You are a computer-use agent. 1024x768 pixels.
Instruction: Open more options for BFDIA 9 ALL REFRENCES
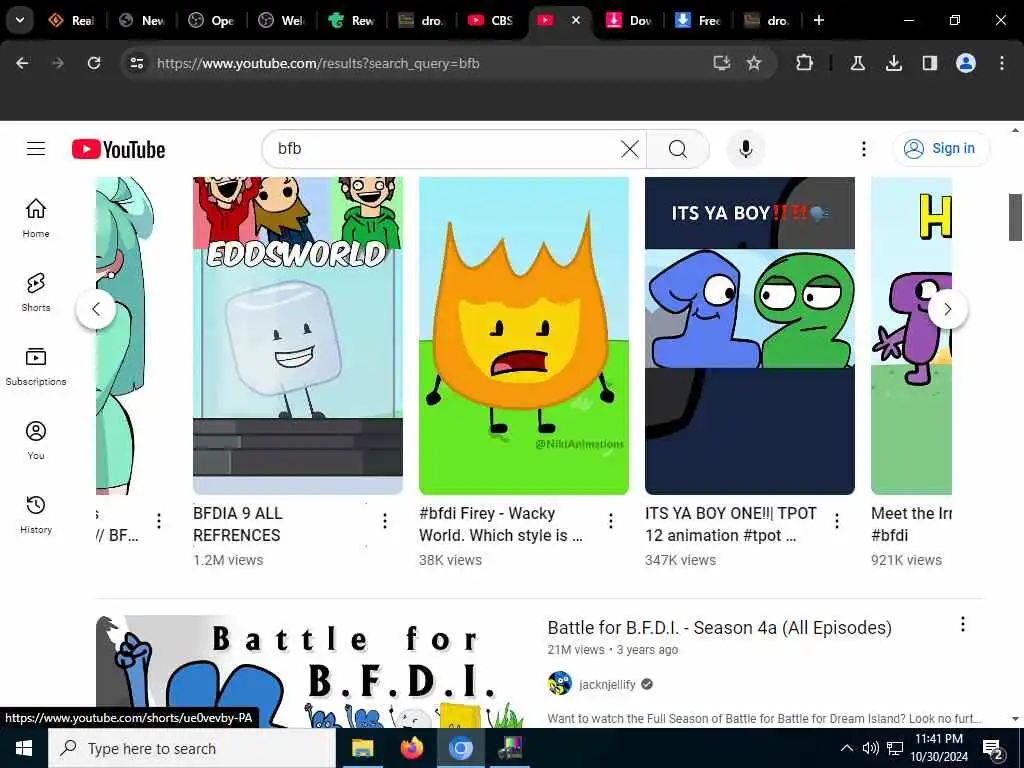tap(385, 520)
